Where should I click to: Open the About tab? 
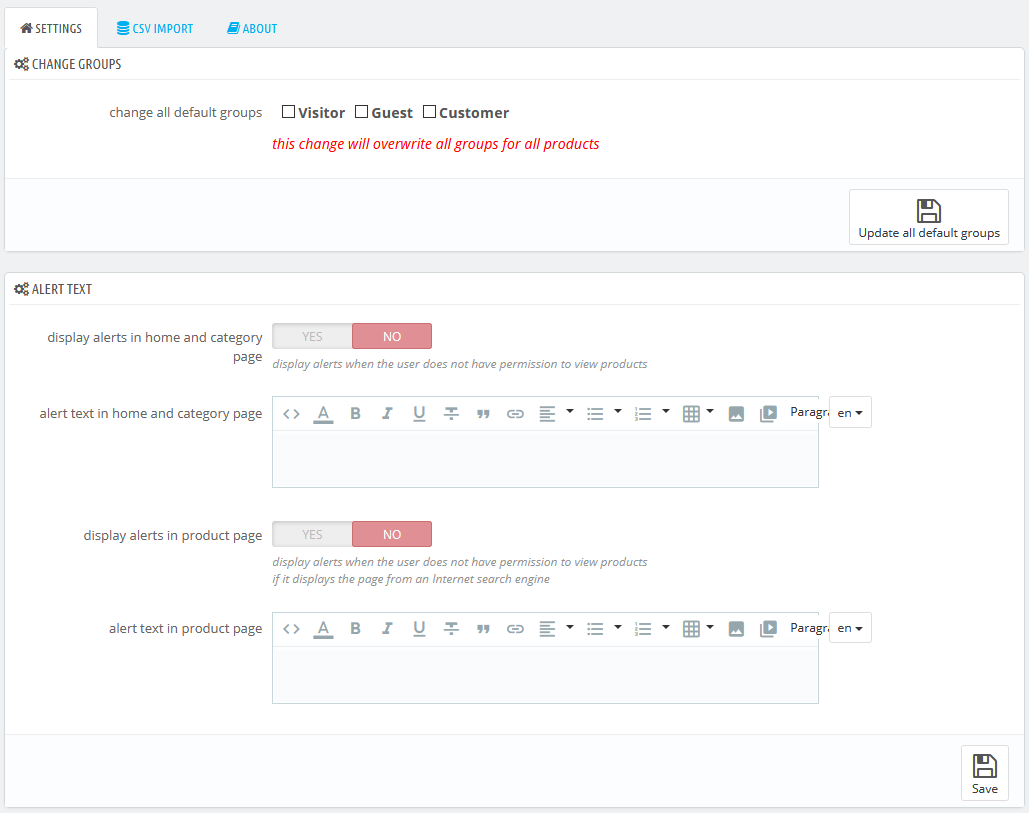[252, 28]
